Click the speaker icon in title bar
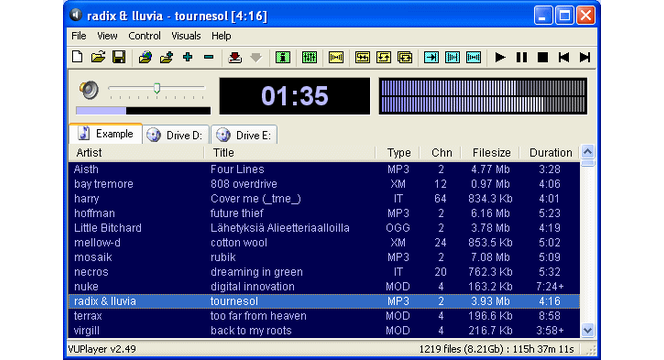This screenshot has width=664, height=360. pos(75,15)
